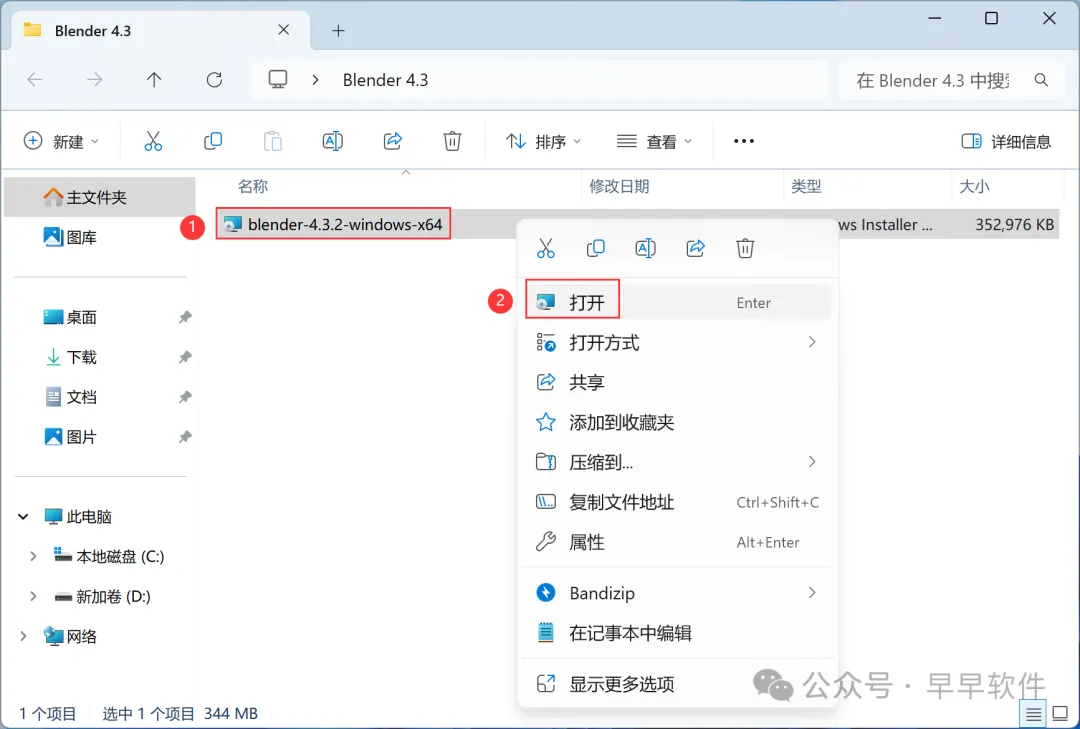This screenshot has width=1080, height=729.
Task: Choose 打开 from the context menu
Action: pos(677,302)
